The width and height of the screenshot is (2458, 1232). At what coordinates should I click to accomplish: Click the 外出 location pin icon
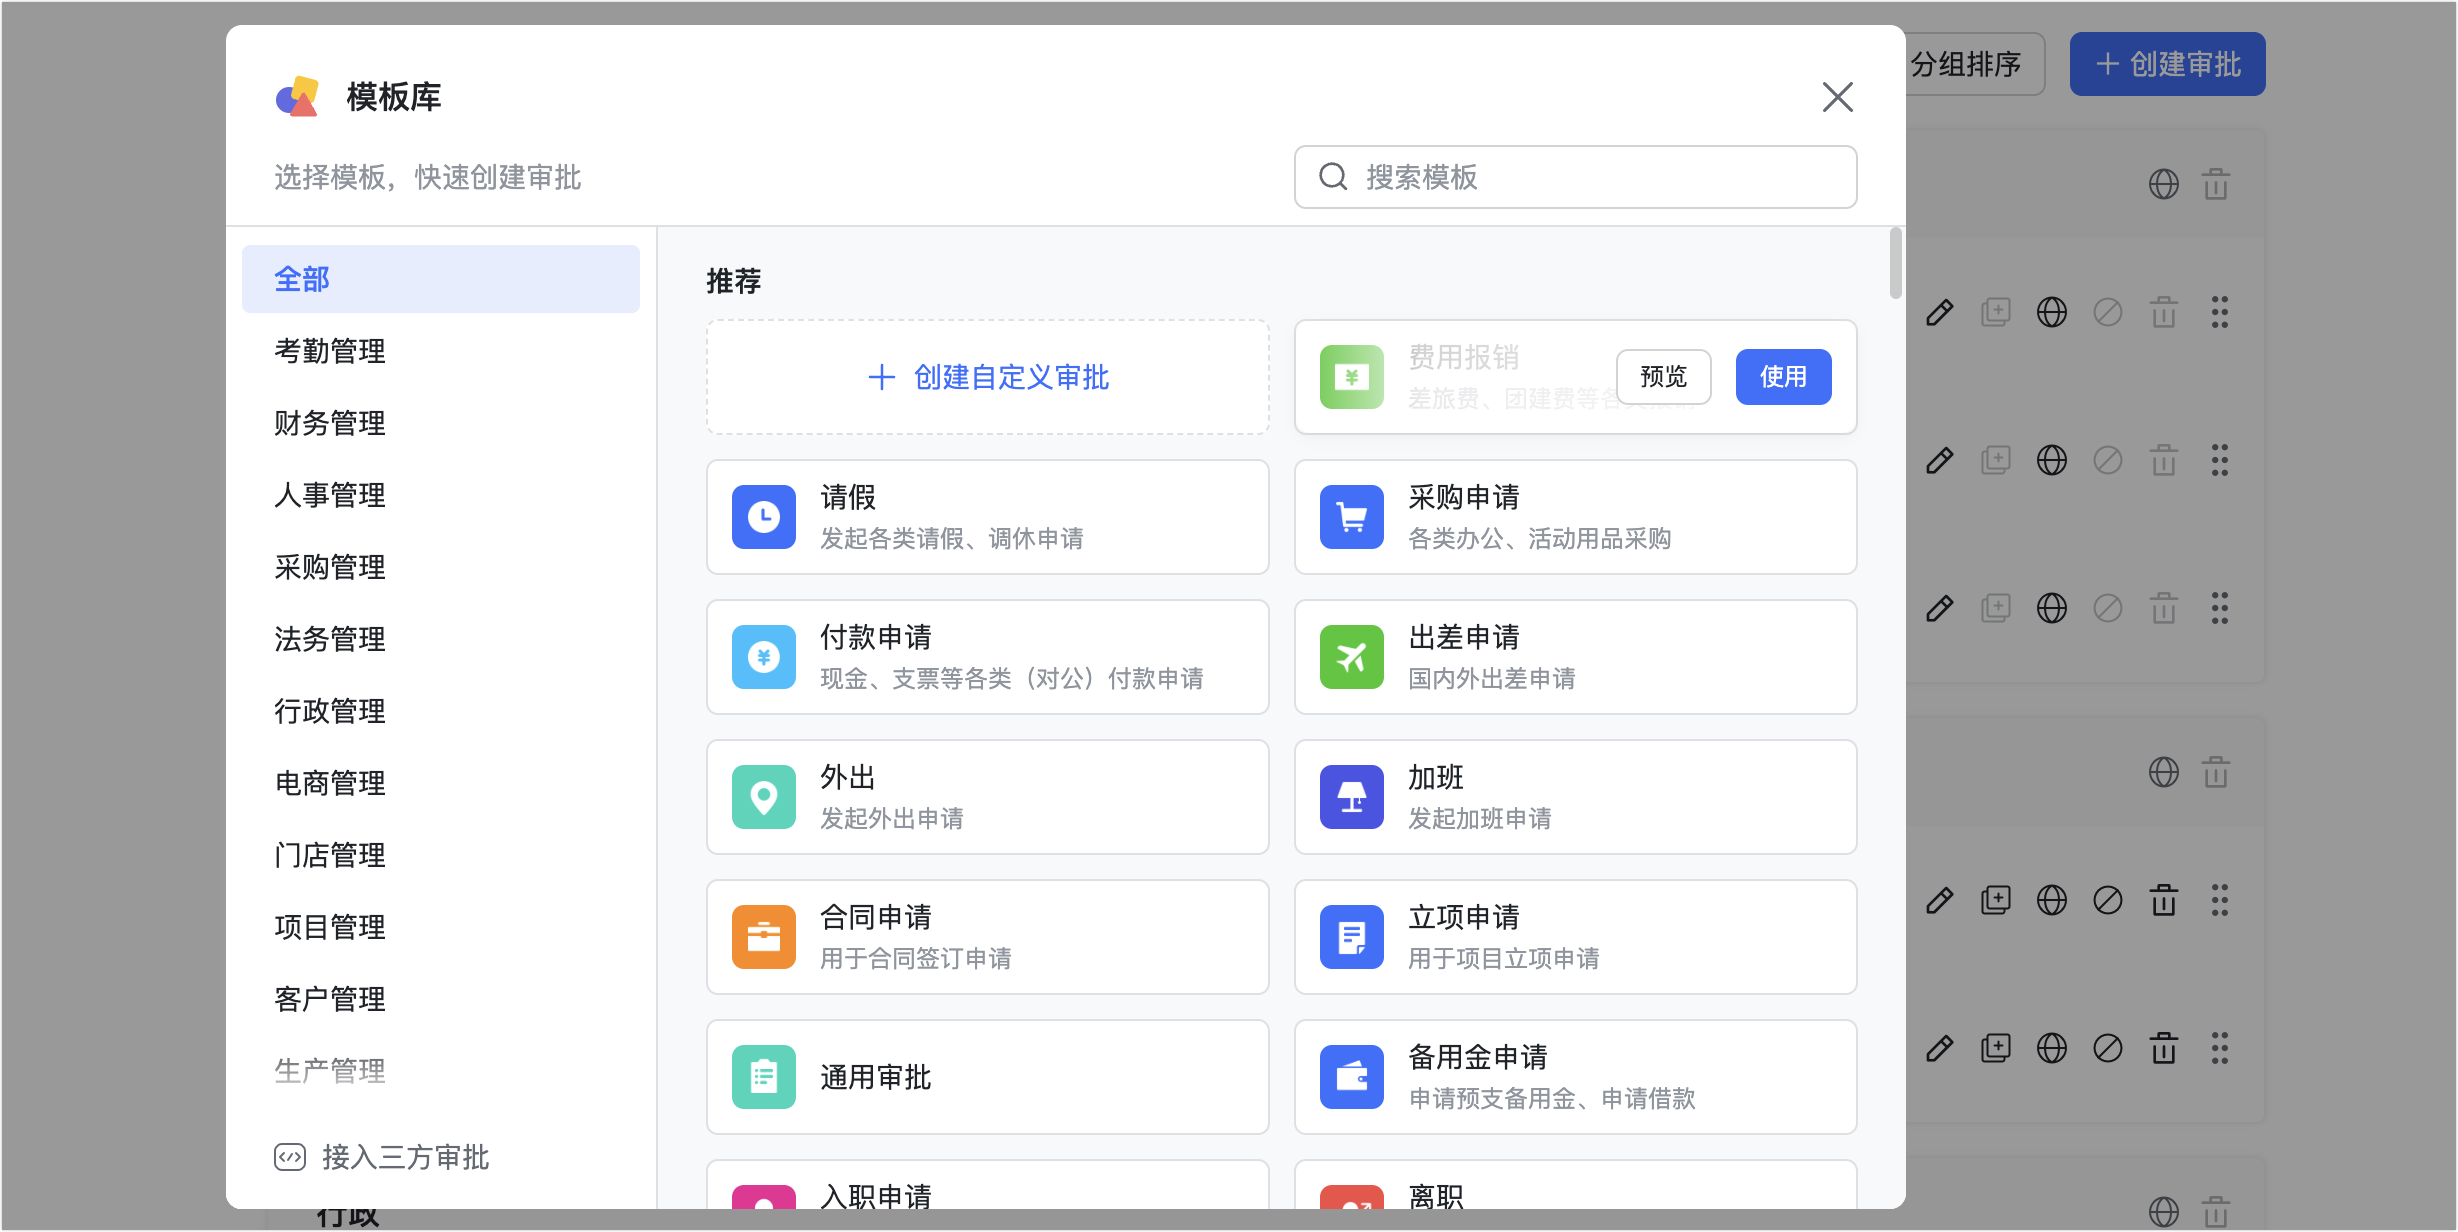pos(763,797)
